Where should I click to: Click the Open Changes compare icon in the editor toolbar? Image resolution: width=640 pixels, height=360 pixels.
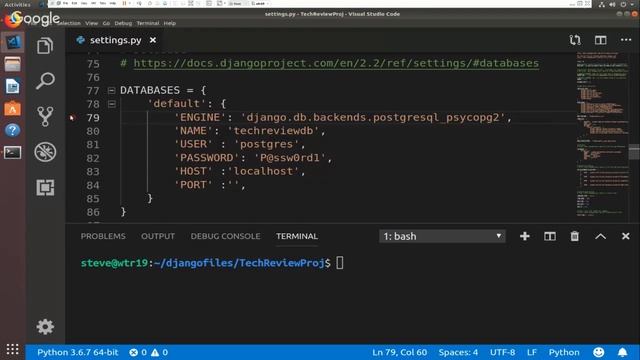tap(575, 40)
